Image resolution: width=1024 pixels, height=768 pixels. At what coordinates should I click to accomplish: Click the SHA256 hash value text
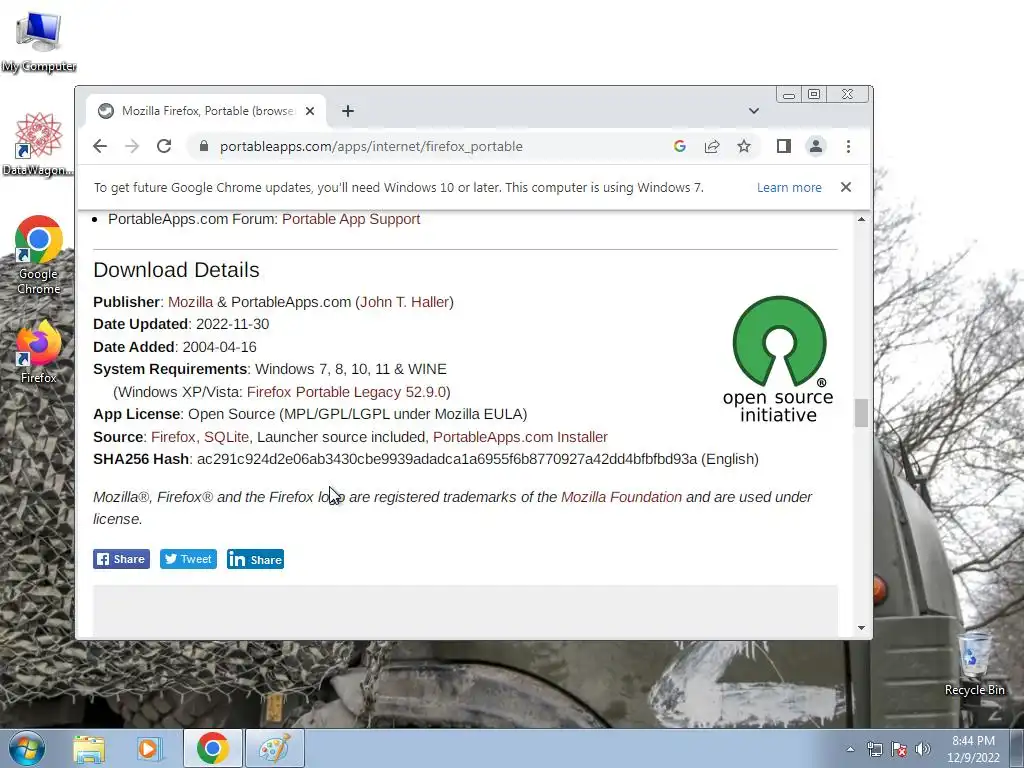tap(447, 459)
